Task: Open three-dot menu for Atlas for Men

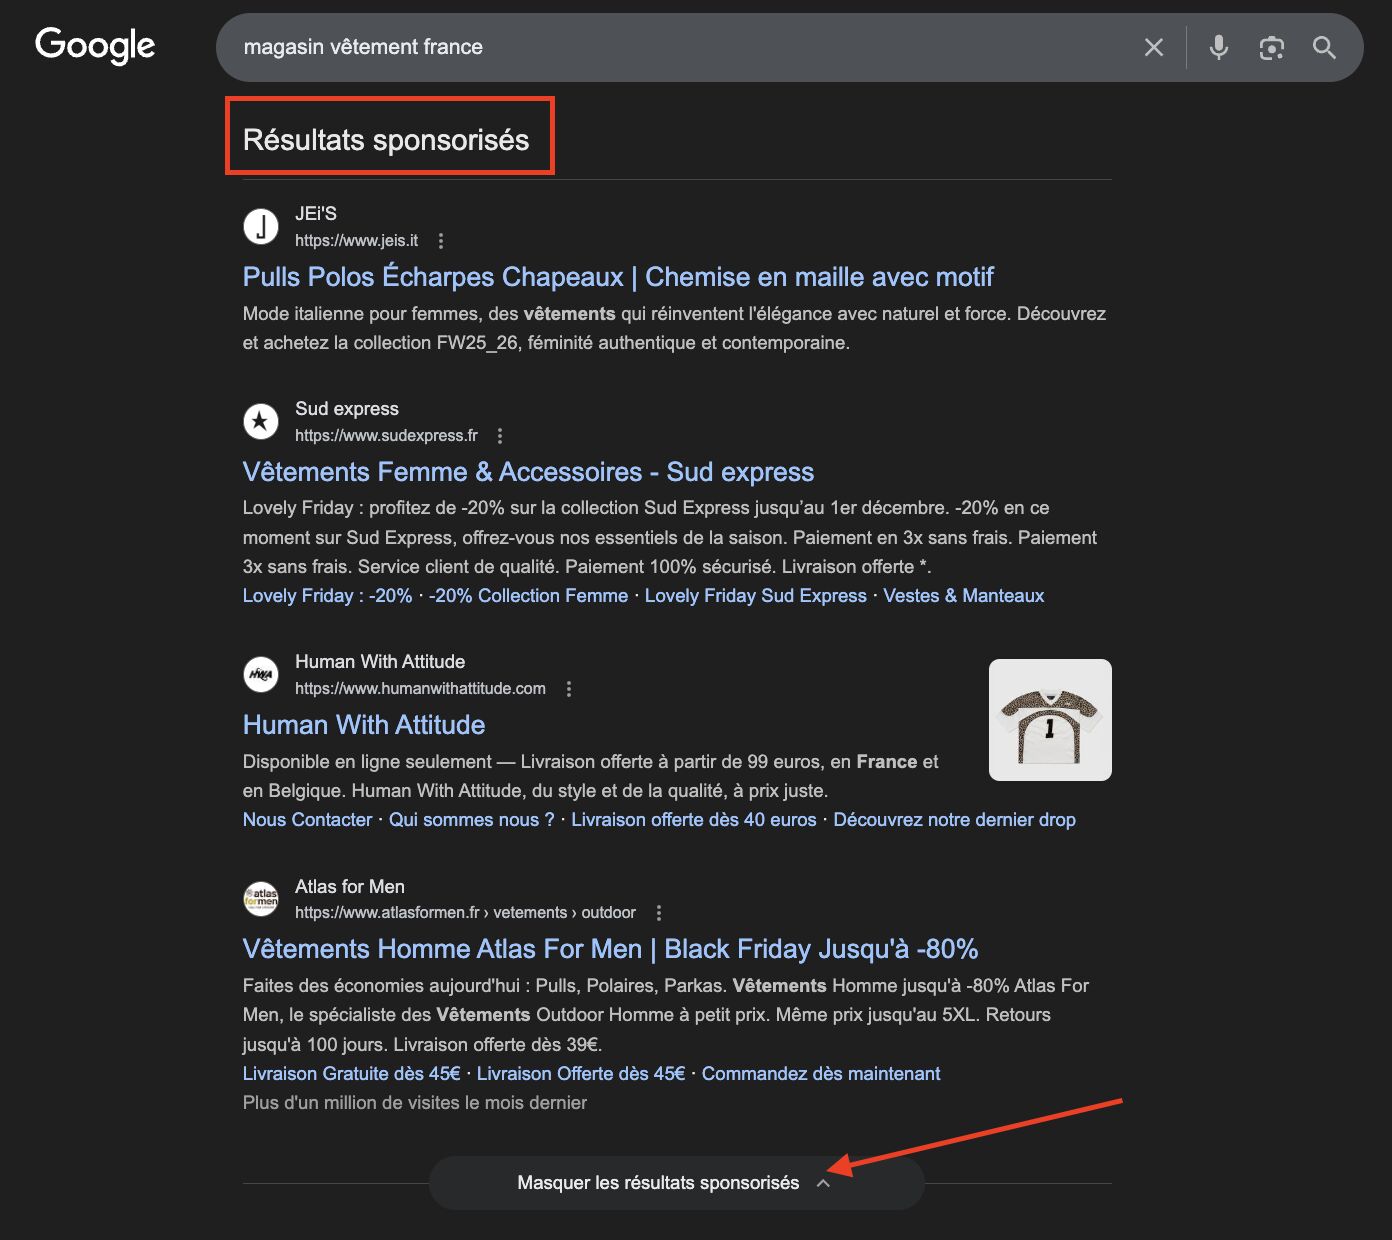Action: click(658, 913)
